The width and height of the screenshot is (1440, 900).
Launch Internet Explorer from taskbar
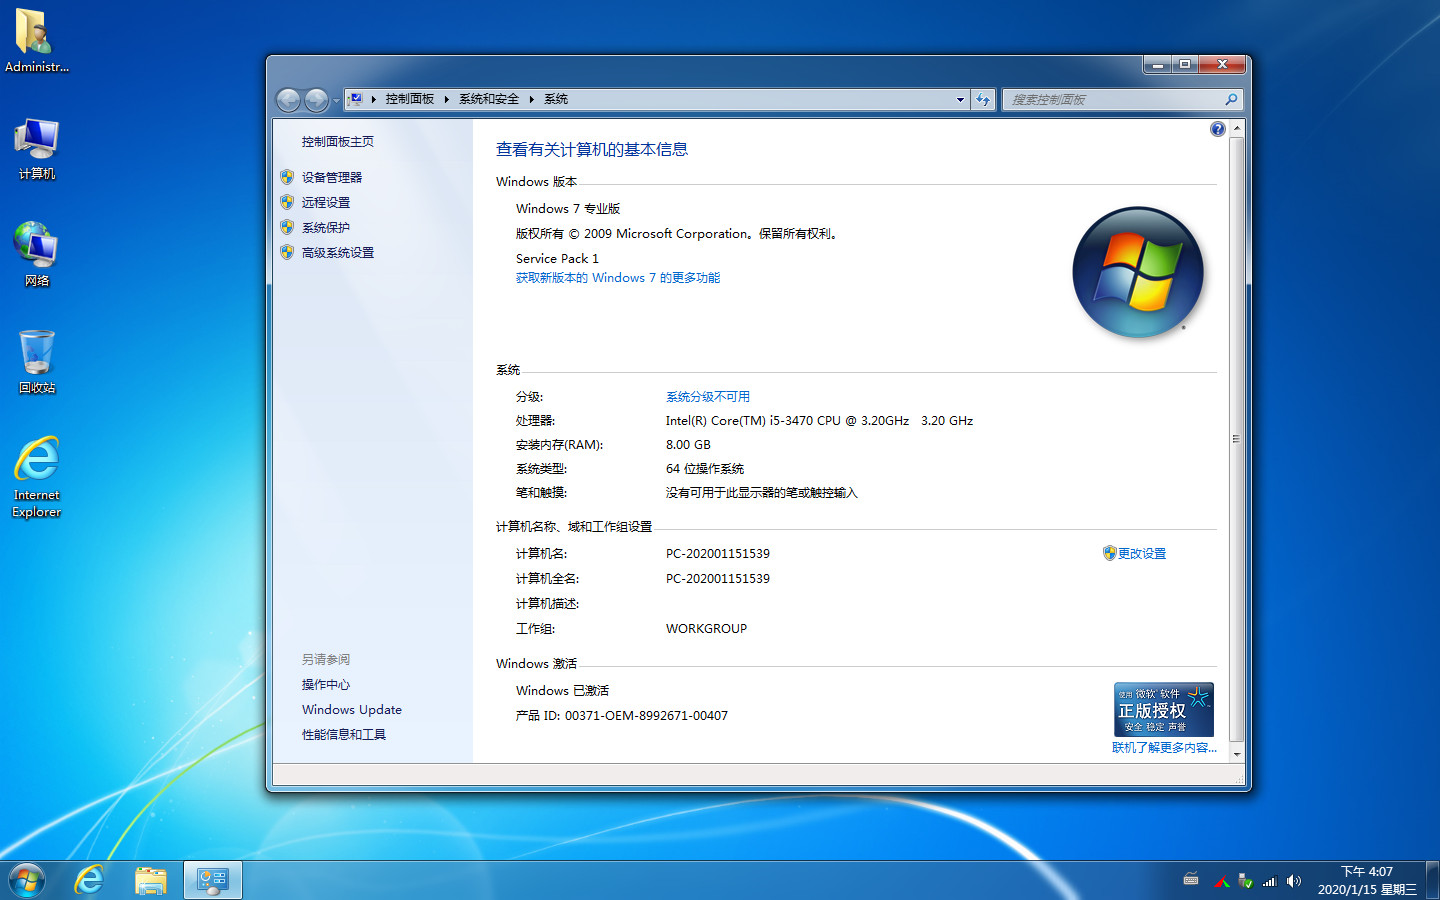tap(90, 880)
